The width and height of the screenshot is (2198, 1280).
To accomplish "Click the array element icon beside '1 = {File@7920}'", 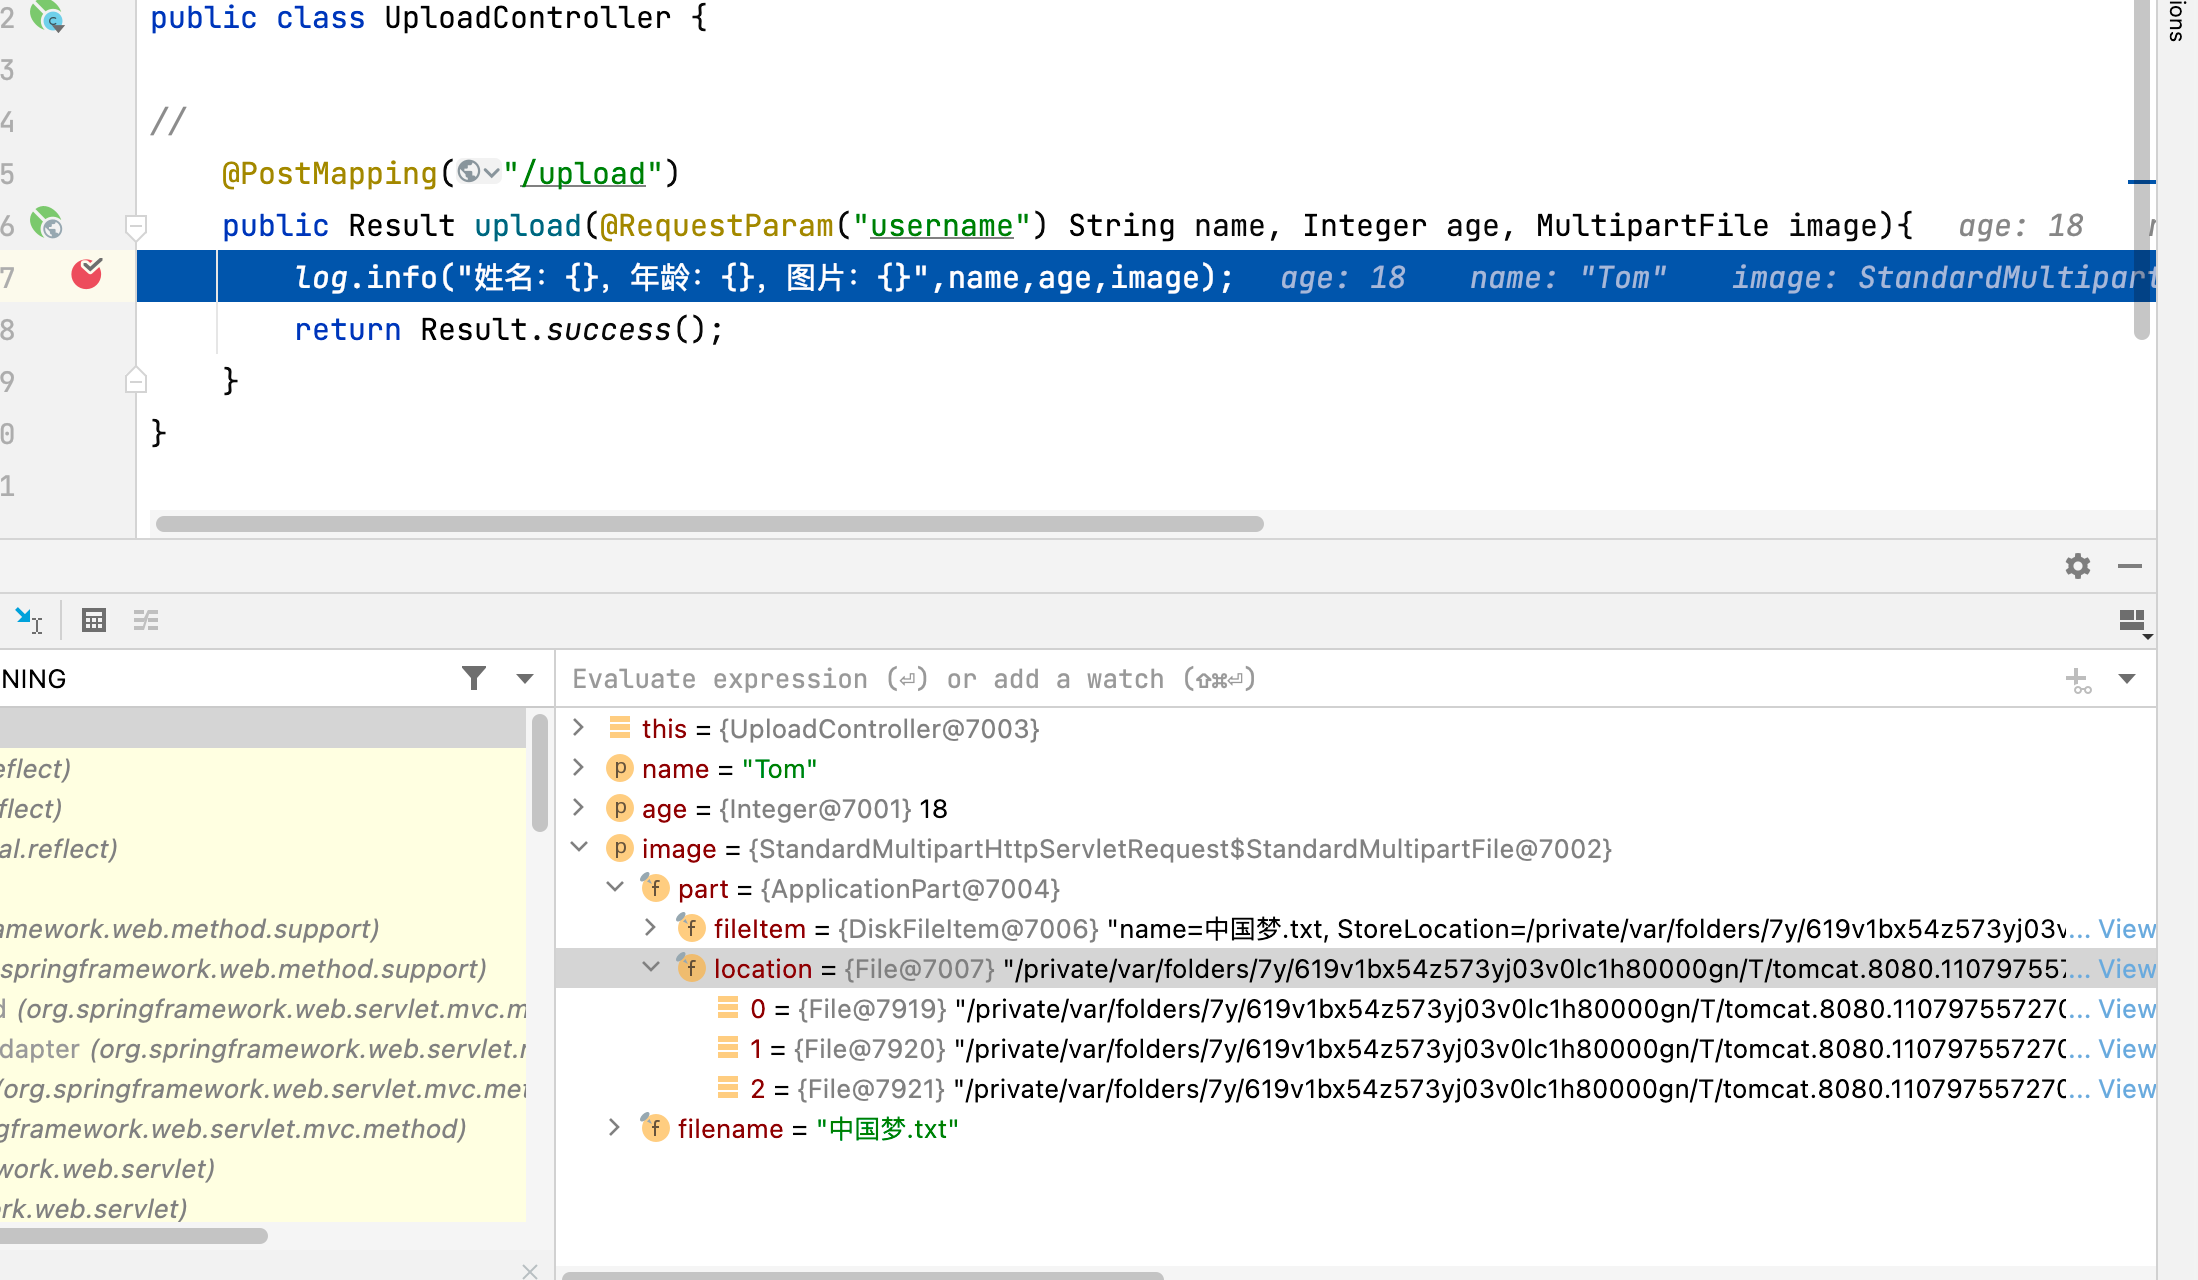I will click(728, 1048).
